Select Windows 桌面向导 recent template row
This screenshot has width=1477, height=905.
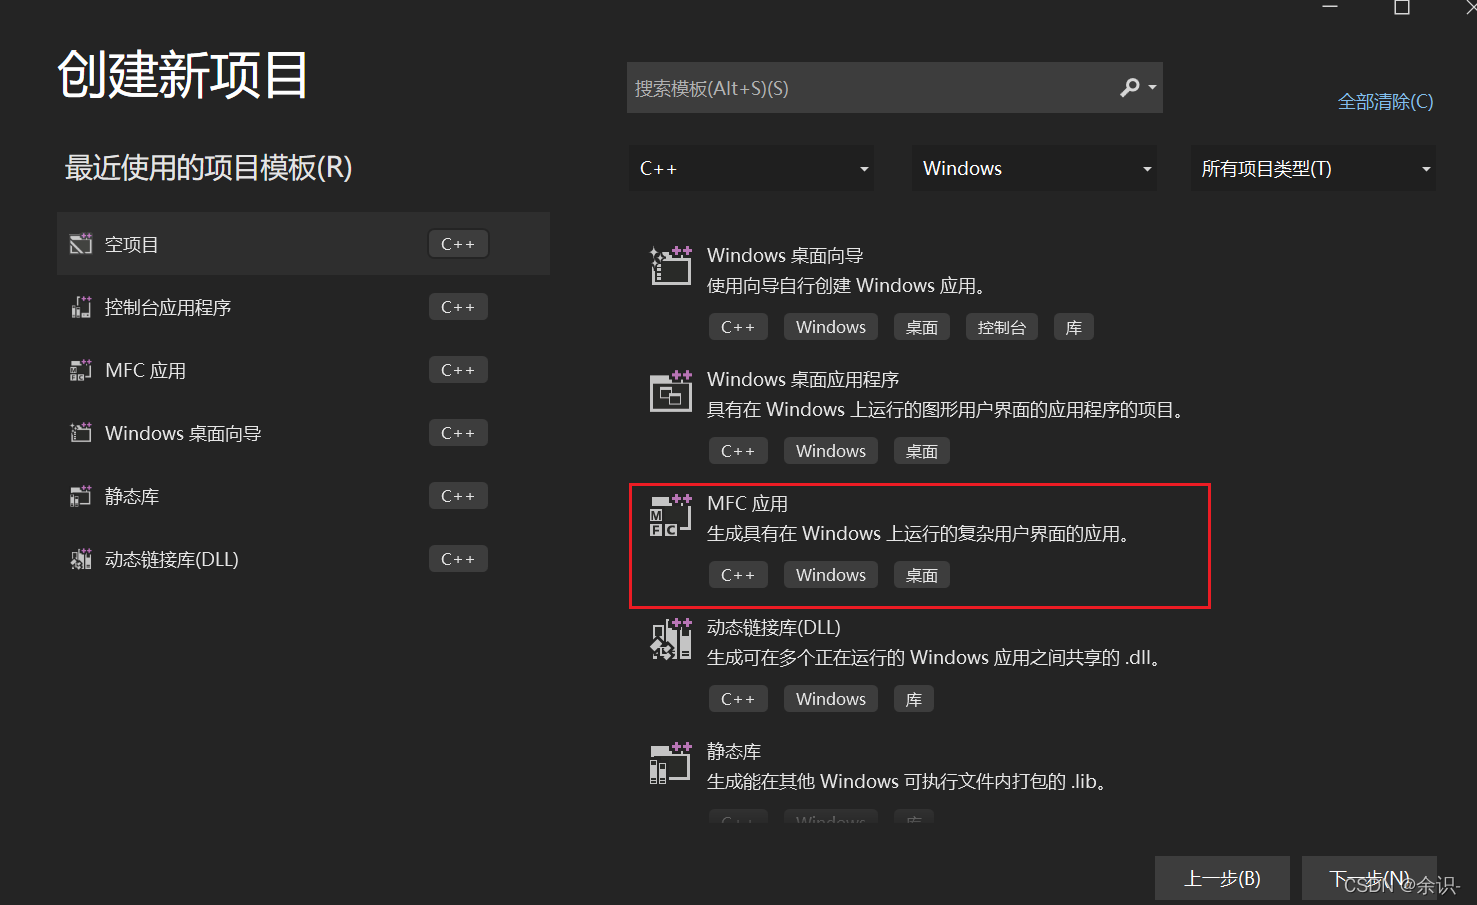[x=303, y=433]
